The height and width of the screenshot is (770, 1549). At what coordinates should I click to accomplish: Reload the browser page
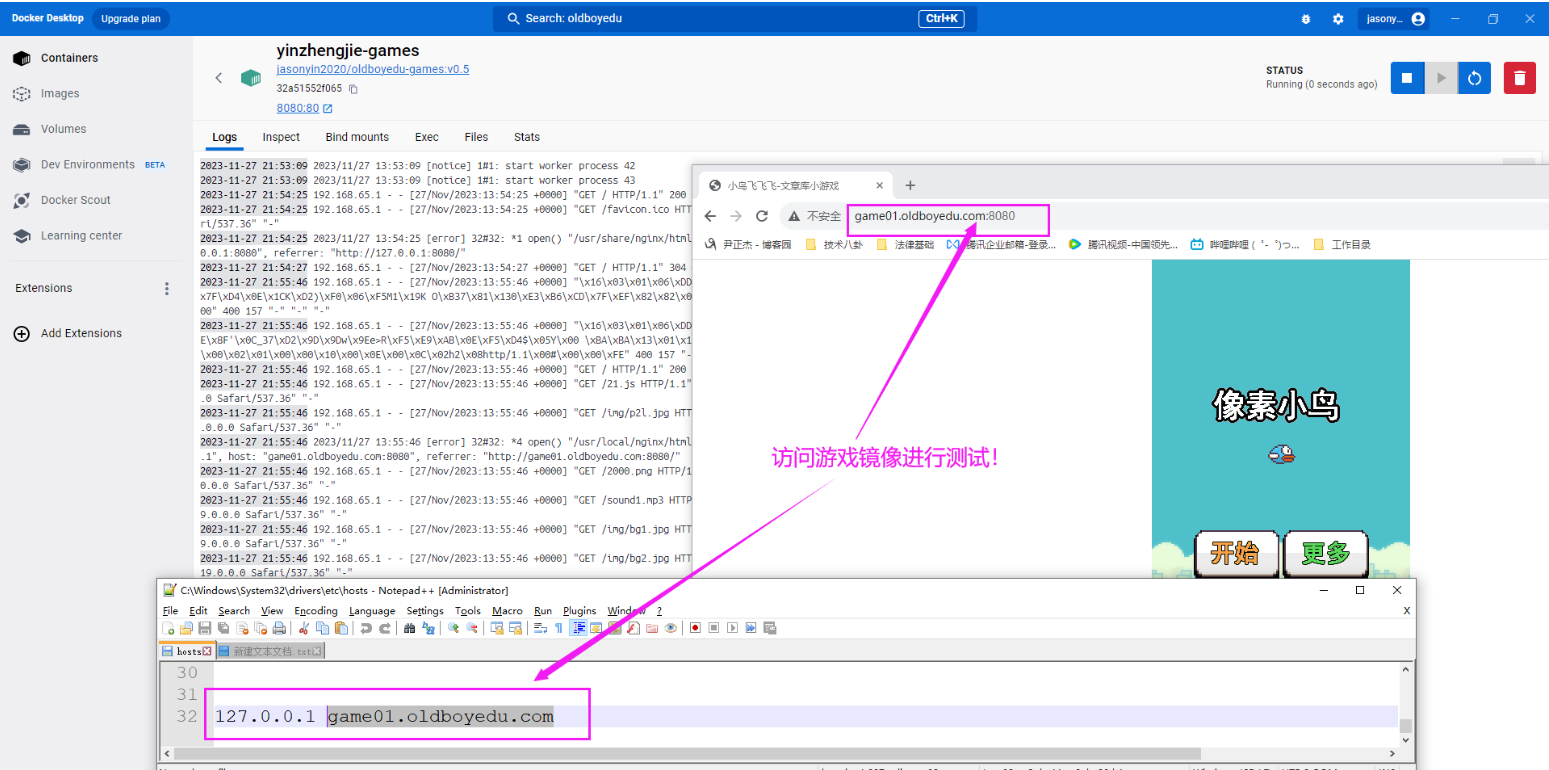[x=762, y=216]
